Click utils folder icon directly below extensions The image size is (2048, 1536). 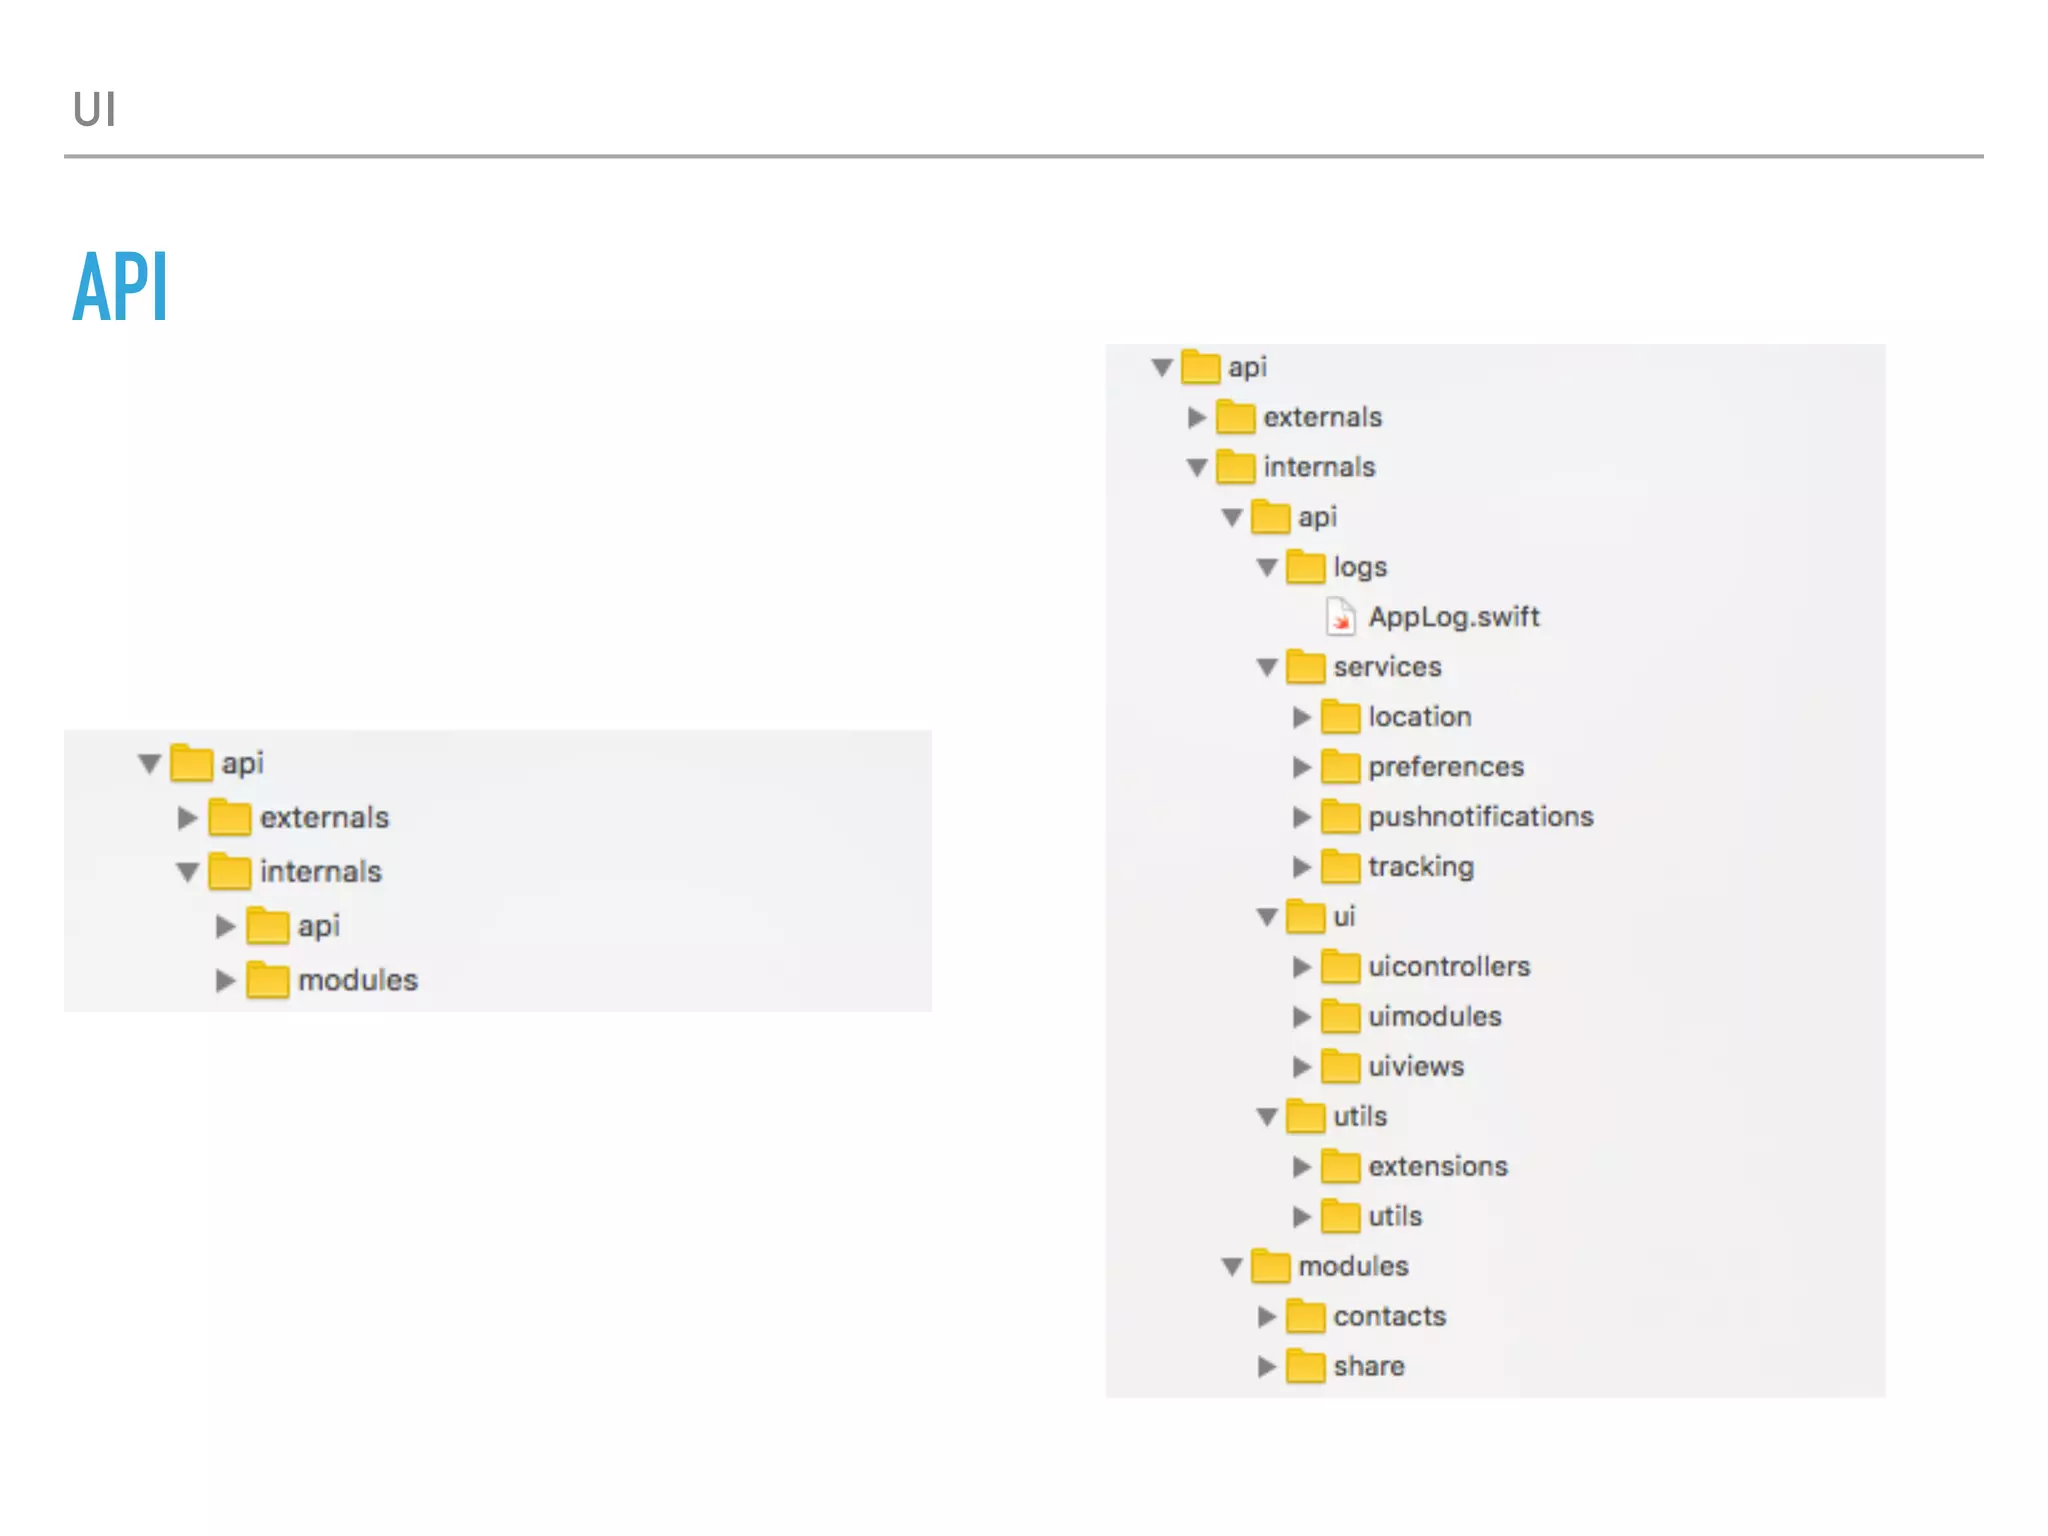pyautogui.click(x=1340, y=1216)
